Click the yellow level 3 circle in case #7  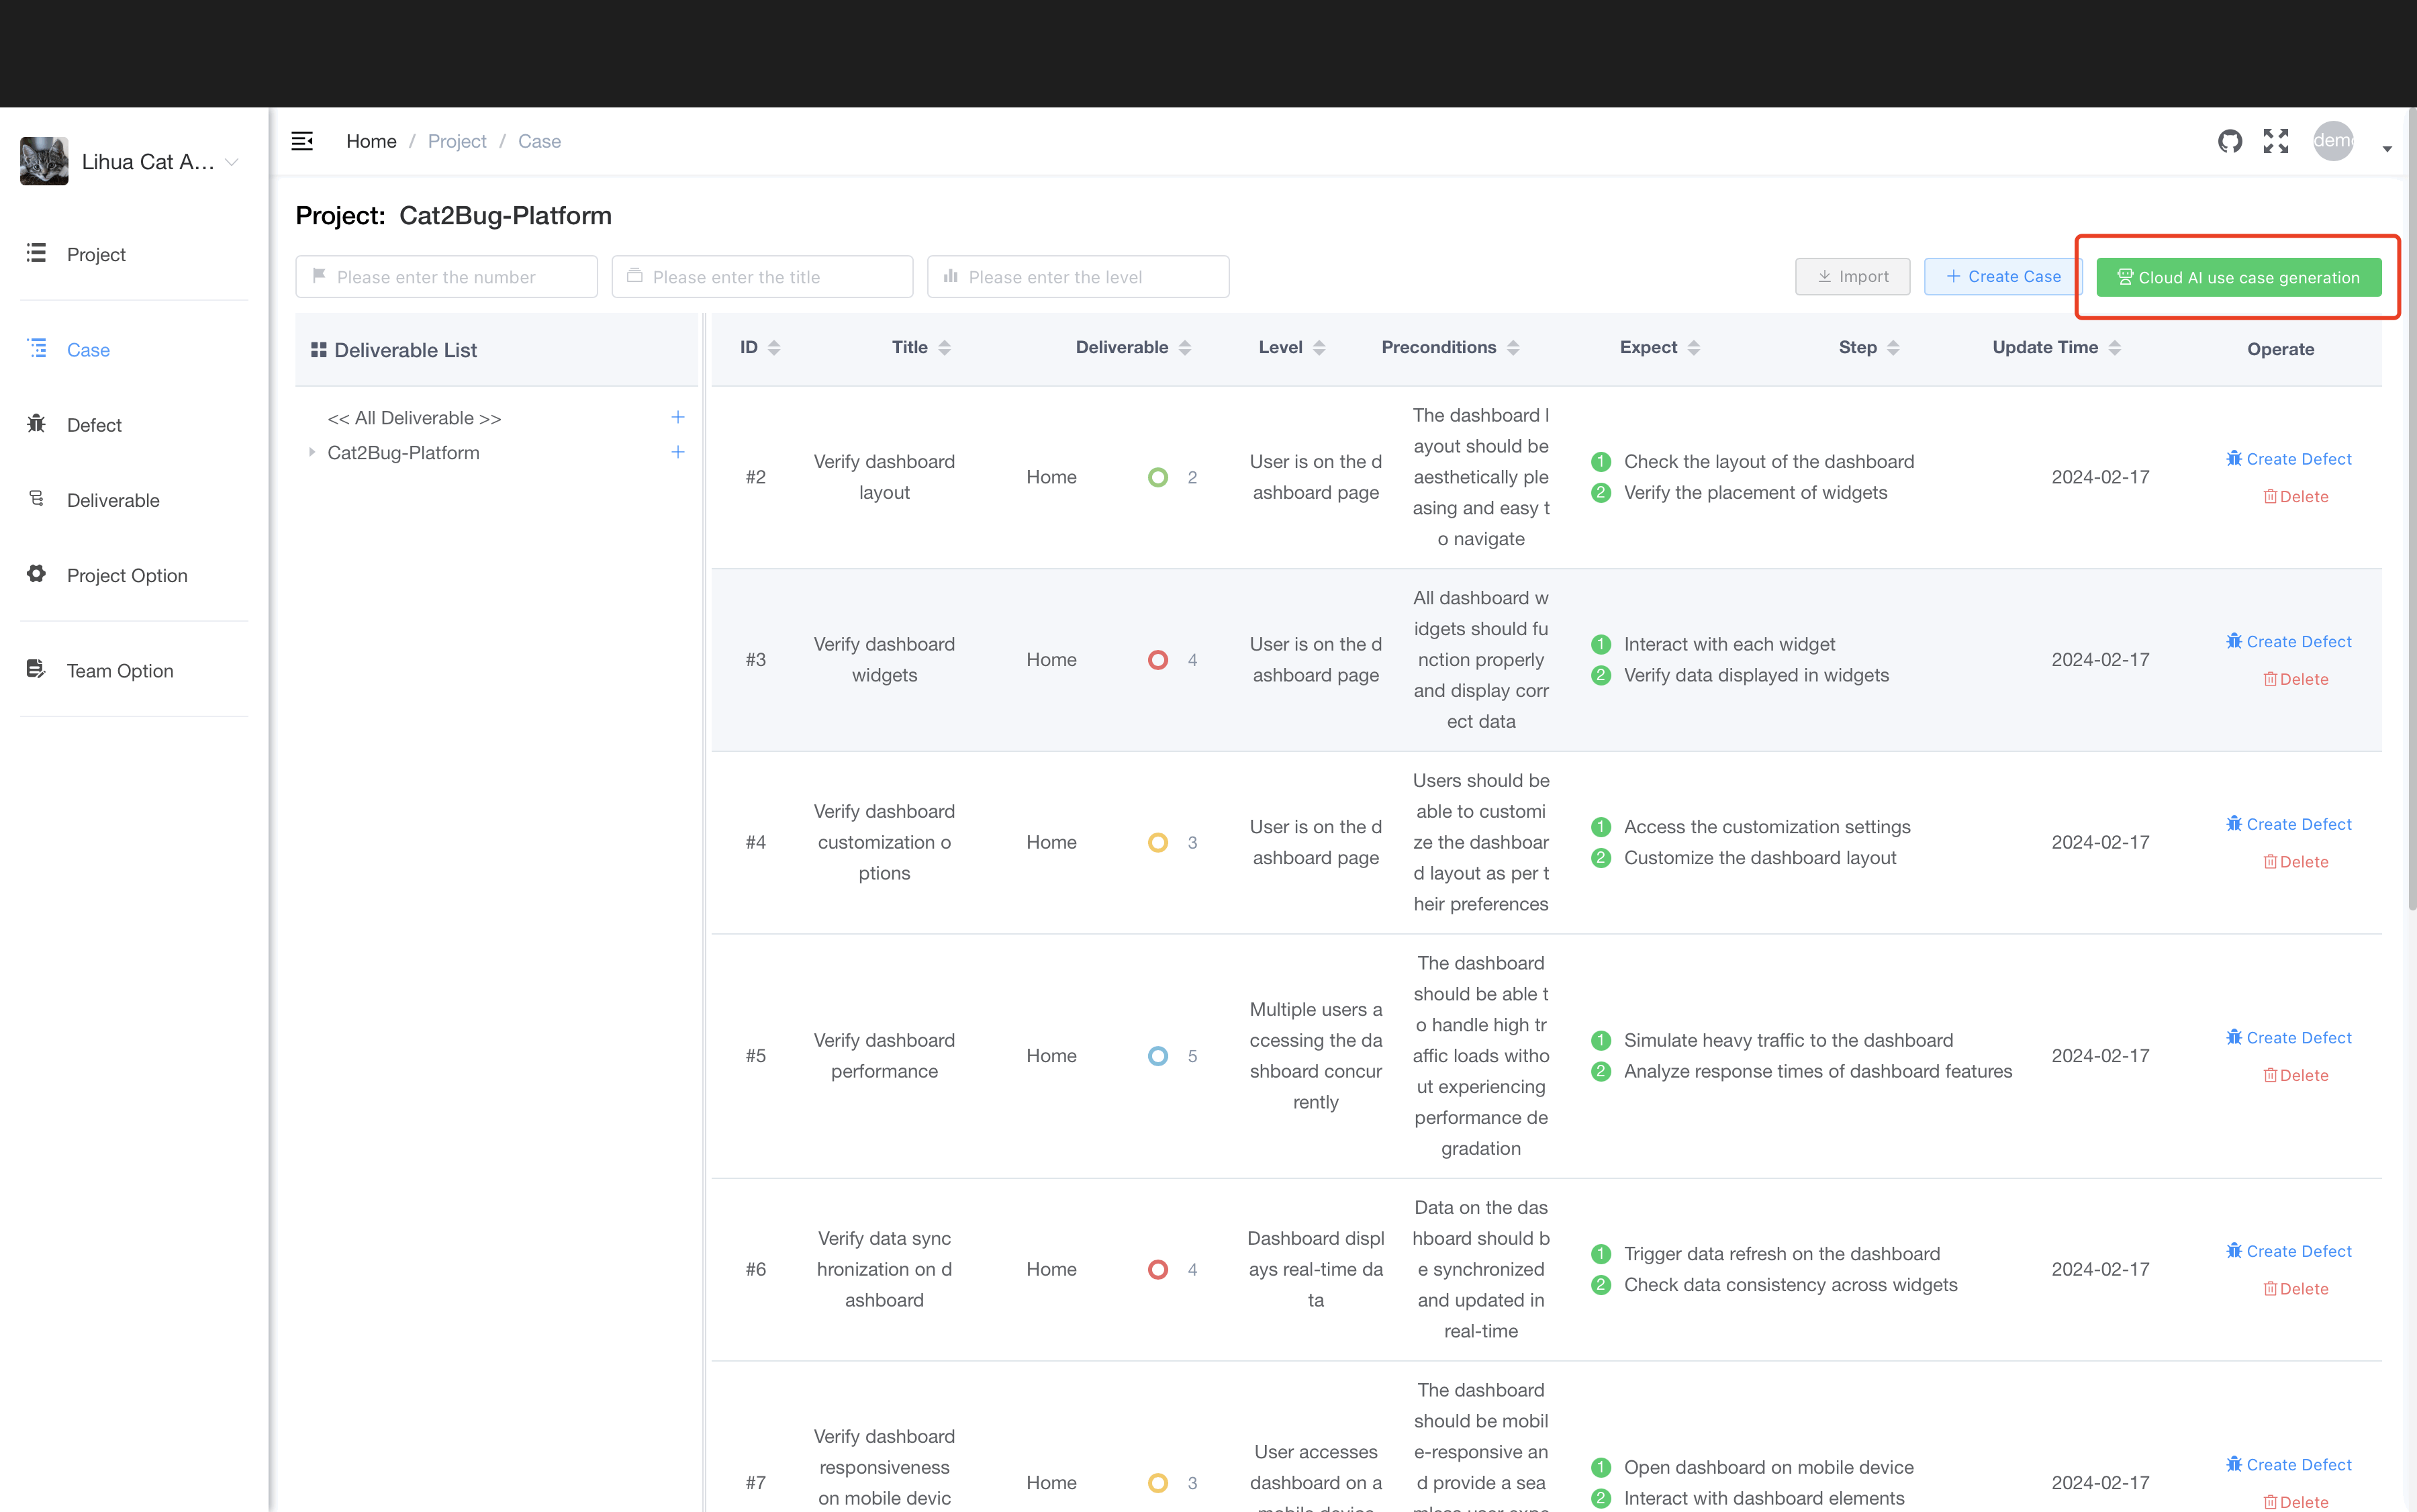click(x=1158, y=1483)
